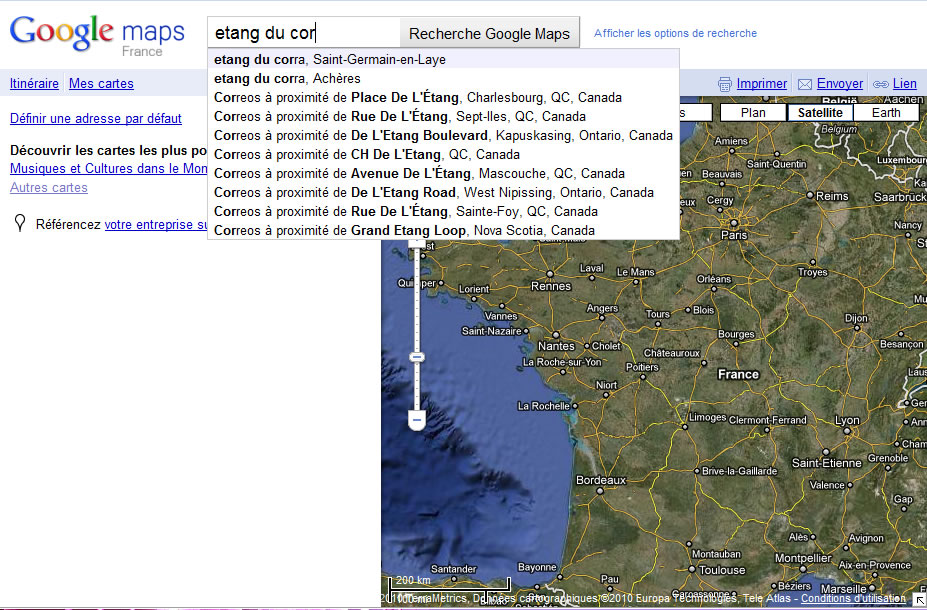Image resolution: width=927 pixels, height=610 pixels.
Task: Click the chain link icon next to Lien
Action: (x=880, y=84)
